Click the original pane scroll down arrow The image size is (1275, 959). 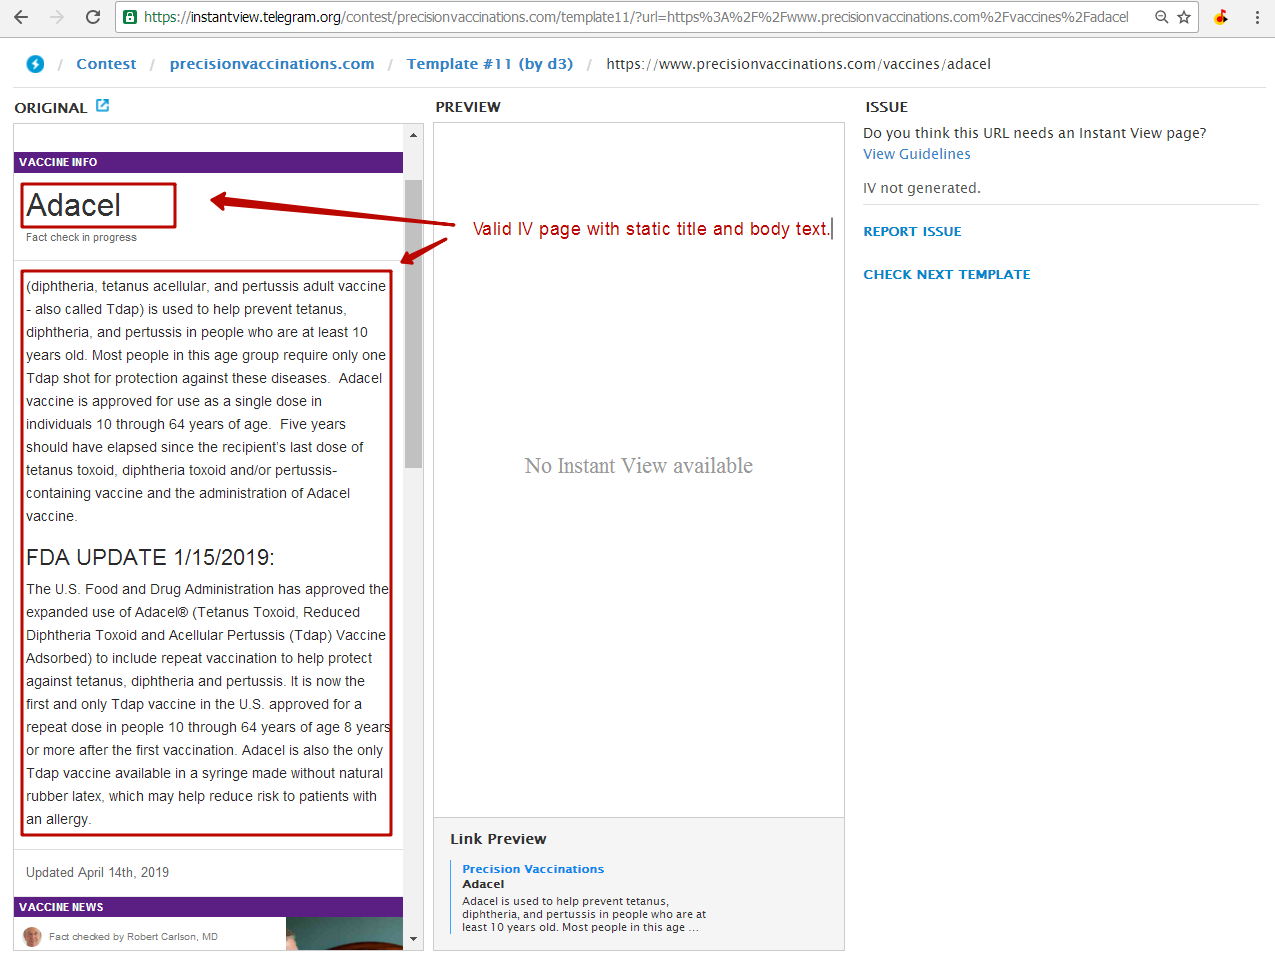tap(413, 939)
